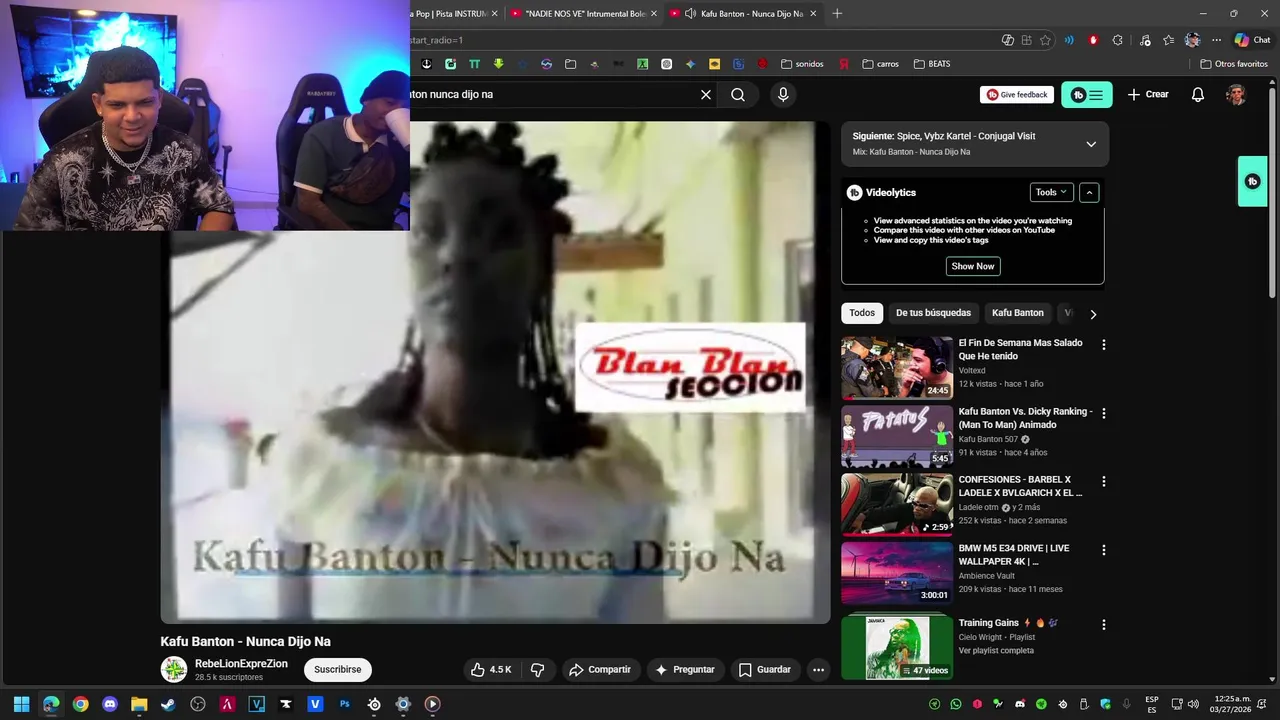Launch OBS Studio from the taskbar
The height and width of the screenshot is (720, 1280).
198,704
